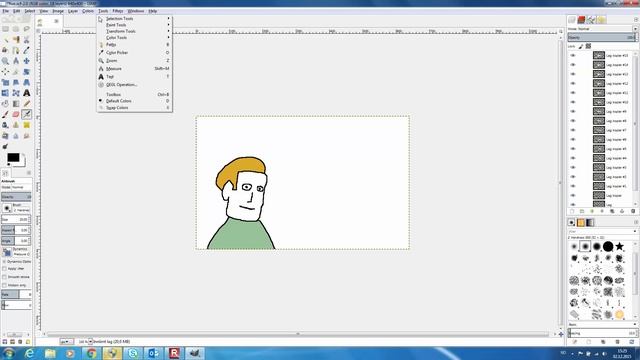
Task: Select the Color Picker eyedropper in toolbox
Action: tap(27, 50)
